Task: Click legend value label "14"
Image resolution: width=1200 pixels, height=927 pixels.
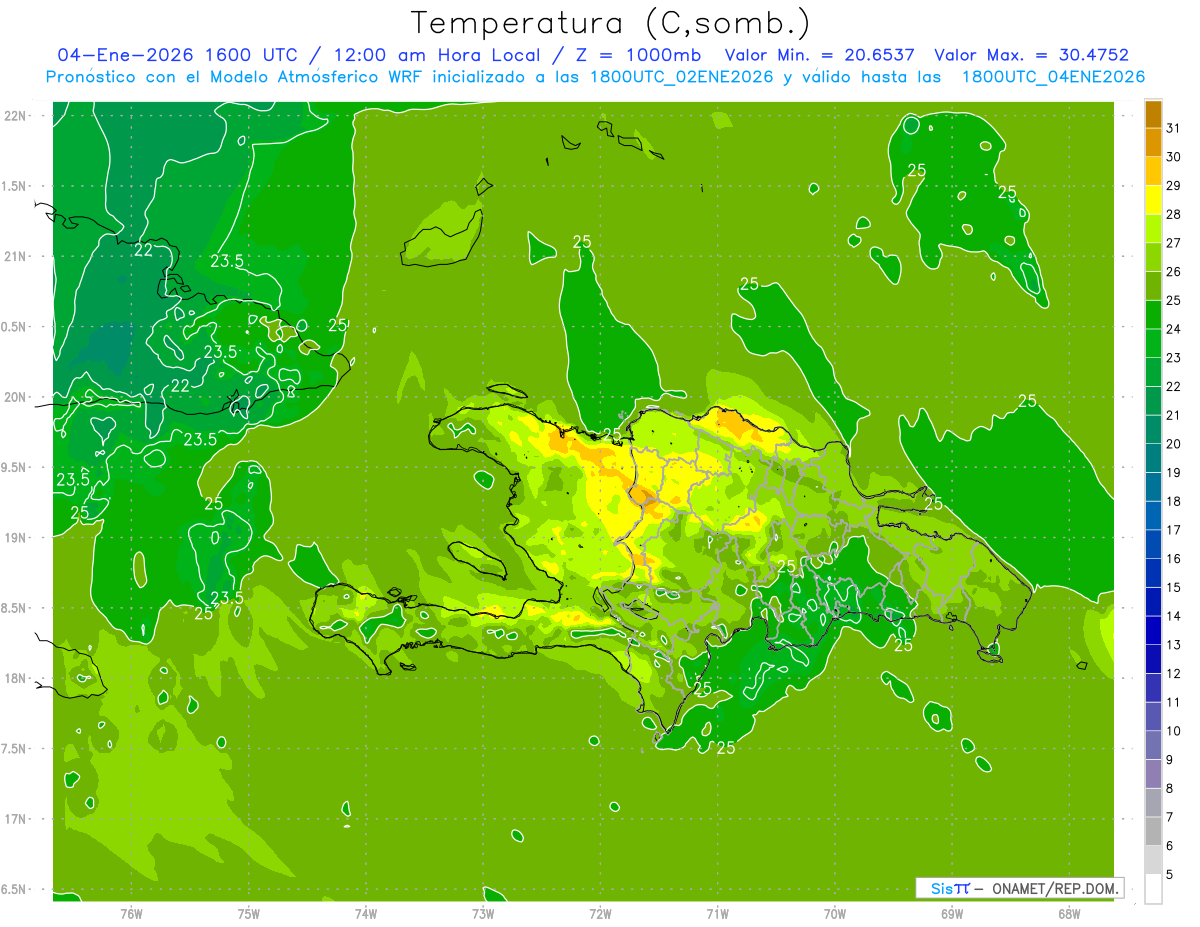Action: coord(1175,616)
